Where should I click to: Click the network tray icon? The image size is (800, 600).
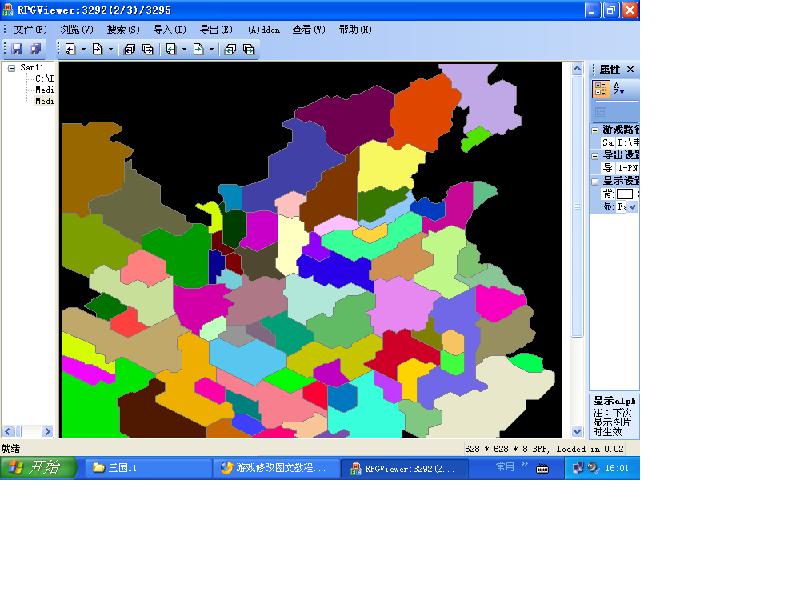(578, 467)
